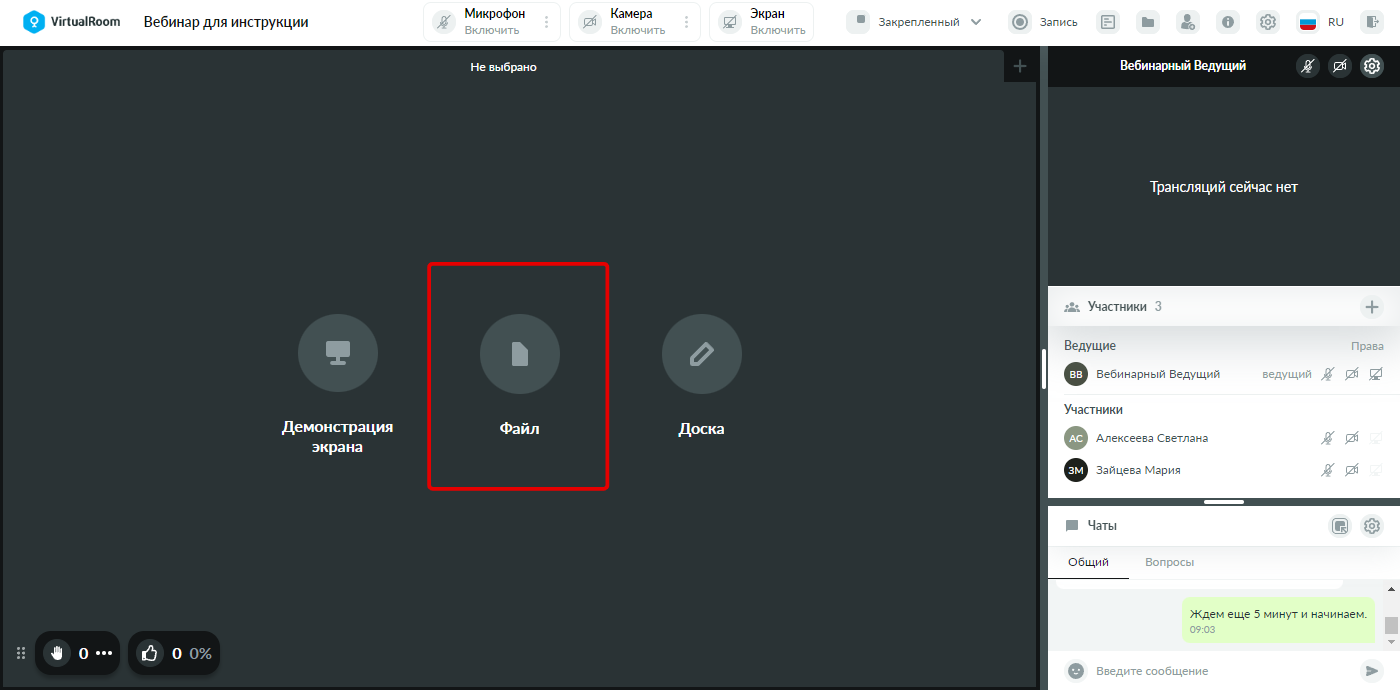
Task: Open the user access icon in top bar
Action: pos(1187,22)
